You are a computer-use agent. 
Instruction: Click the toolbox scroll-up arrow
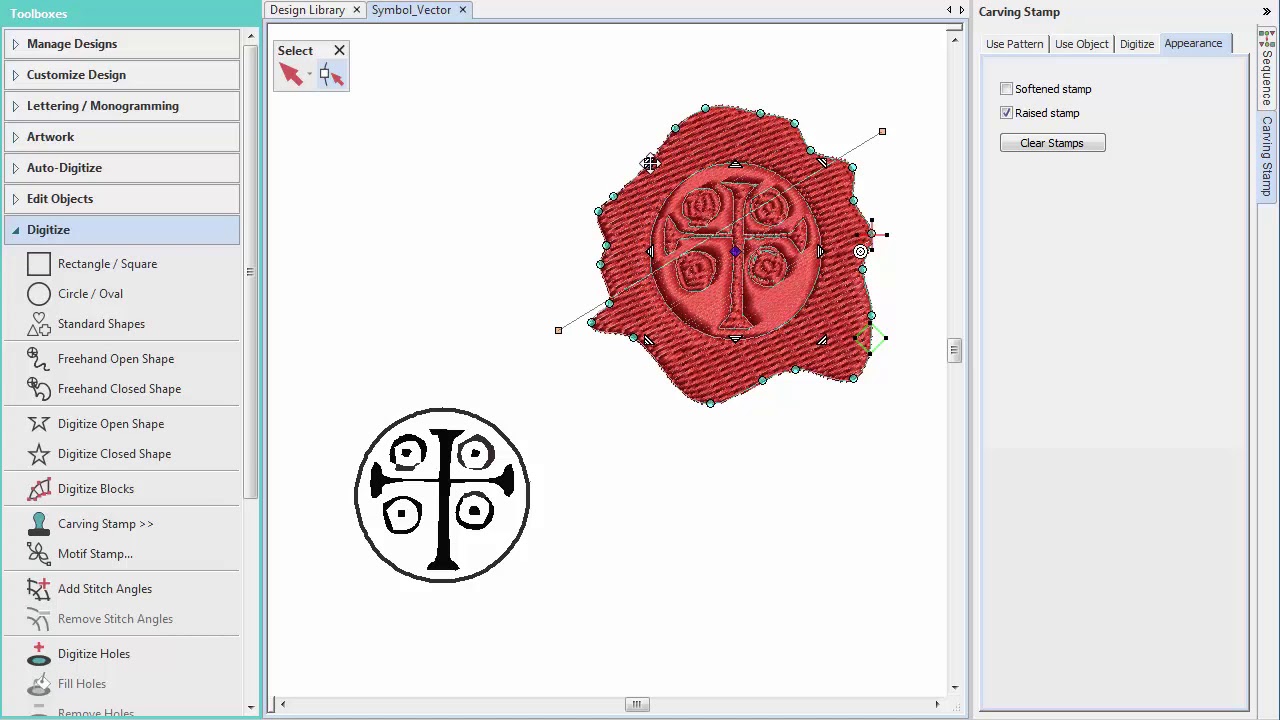(x=250, y=36)
